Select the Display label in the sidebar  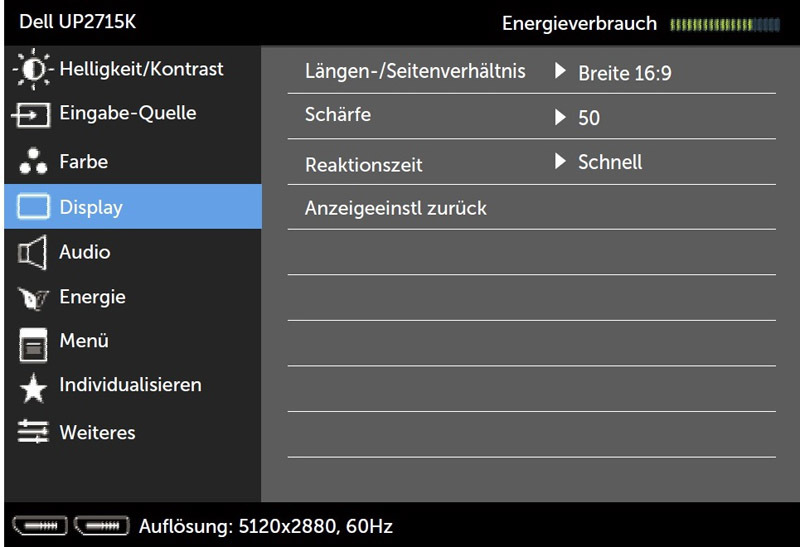pyautogui.click(x=91, y=207)
